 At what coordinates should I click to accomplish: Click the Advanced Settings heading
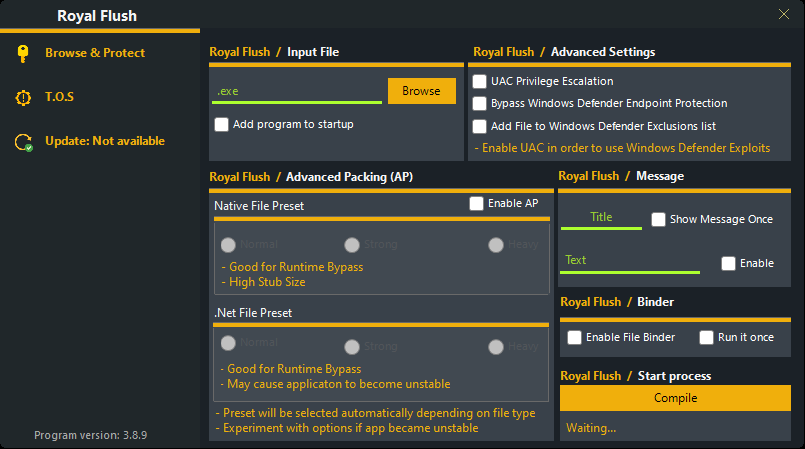(x=603, y=52)
